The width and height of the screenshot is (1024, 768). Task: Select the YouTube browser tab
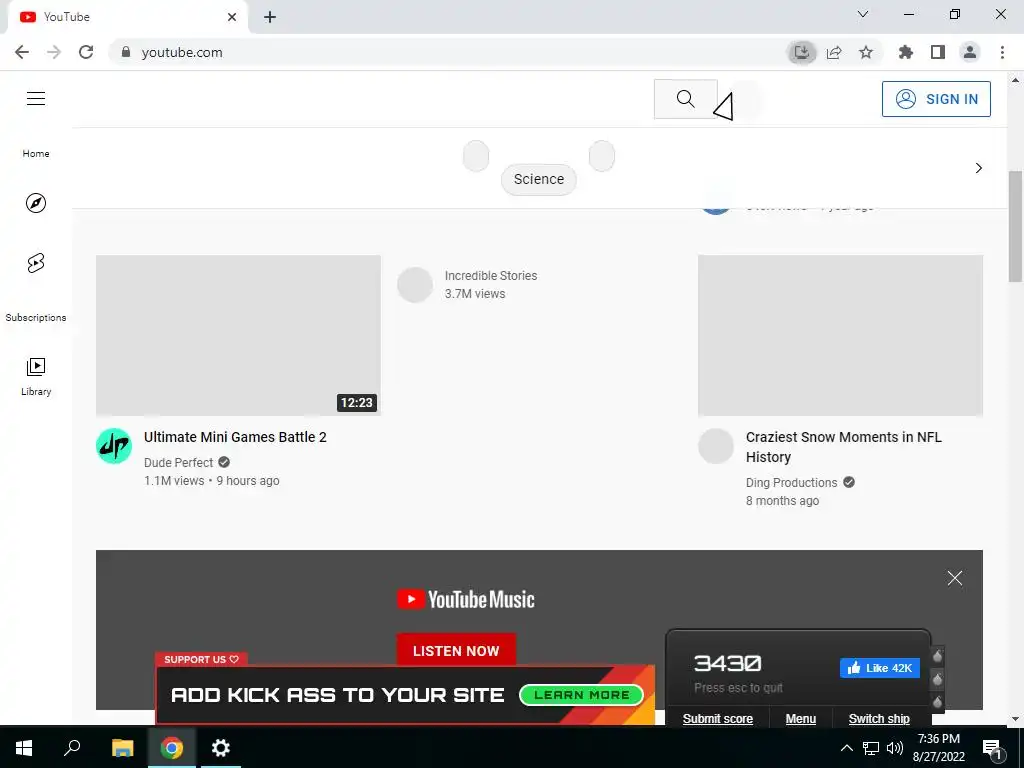[127, 17]
